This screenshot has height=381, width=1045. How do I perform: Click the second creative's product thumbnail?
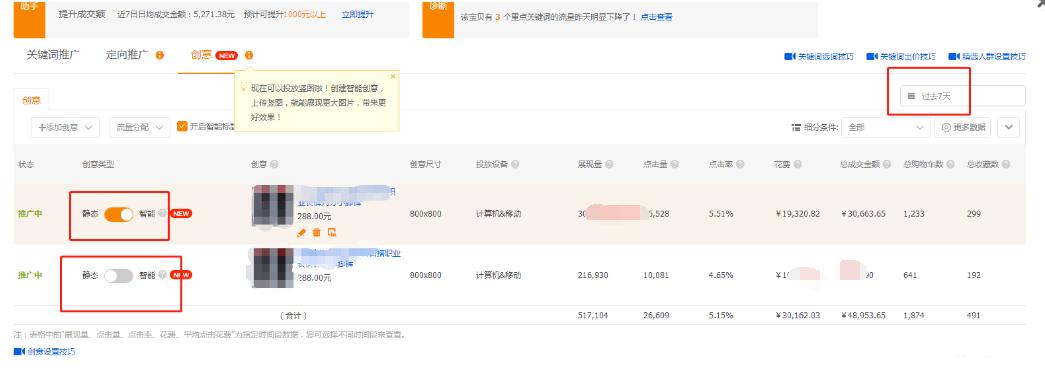tap(273, 268)
